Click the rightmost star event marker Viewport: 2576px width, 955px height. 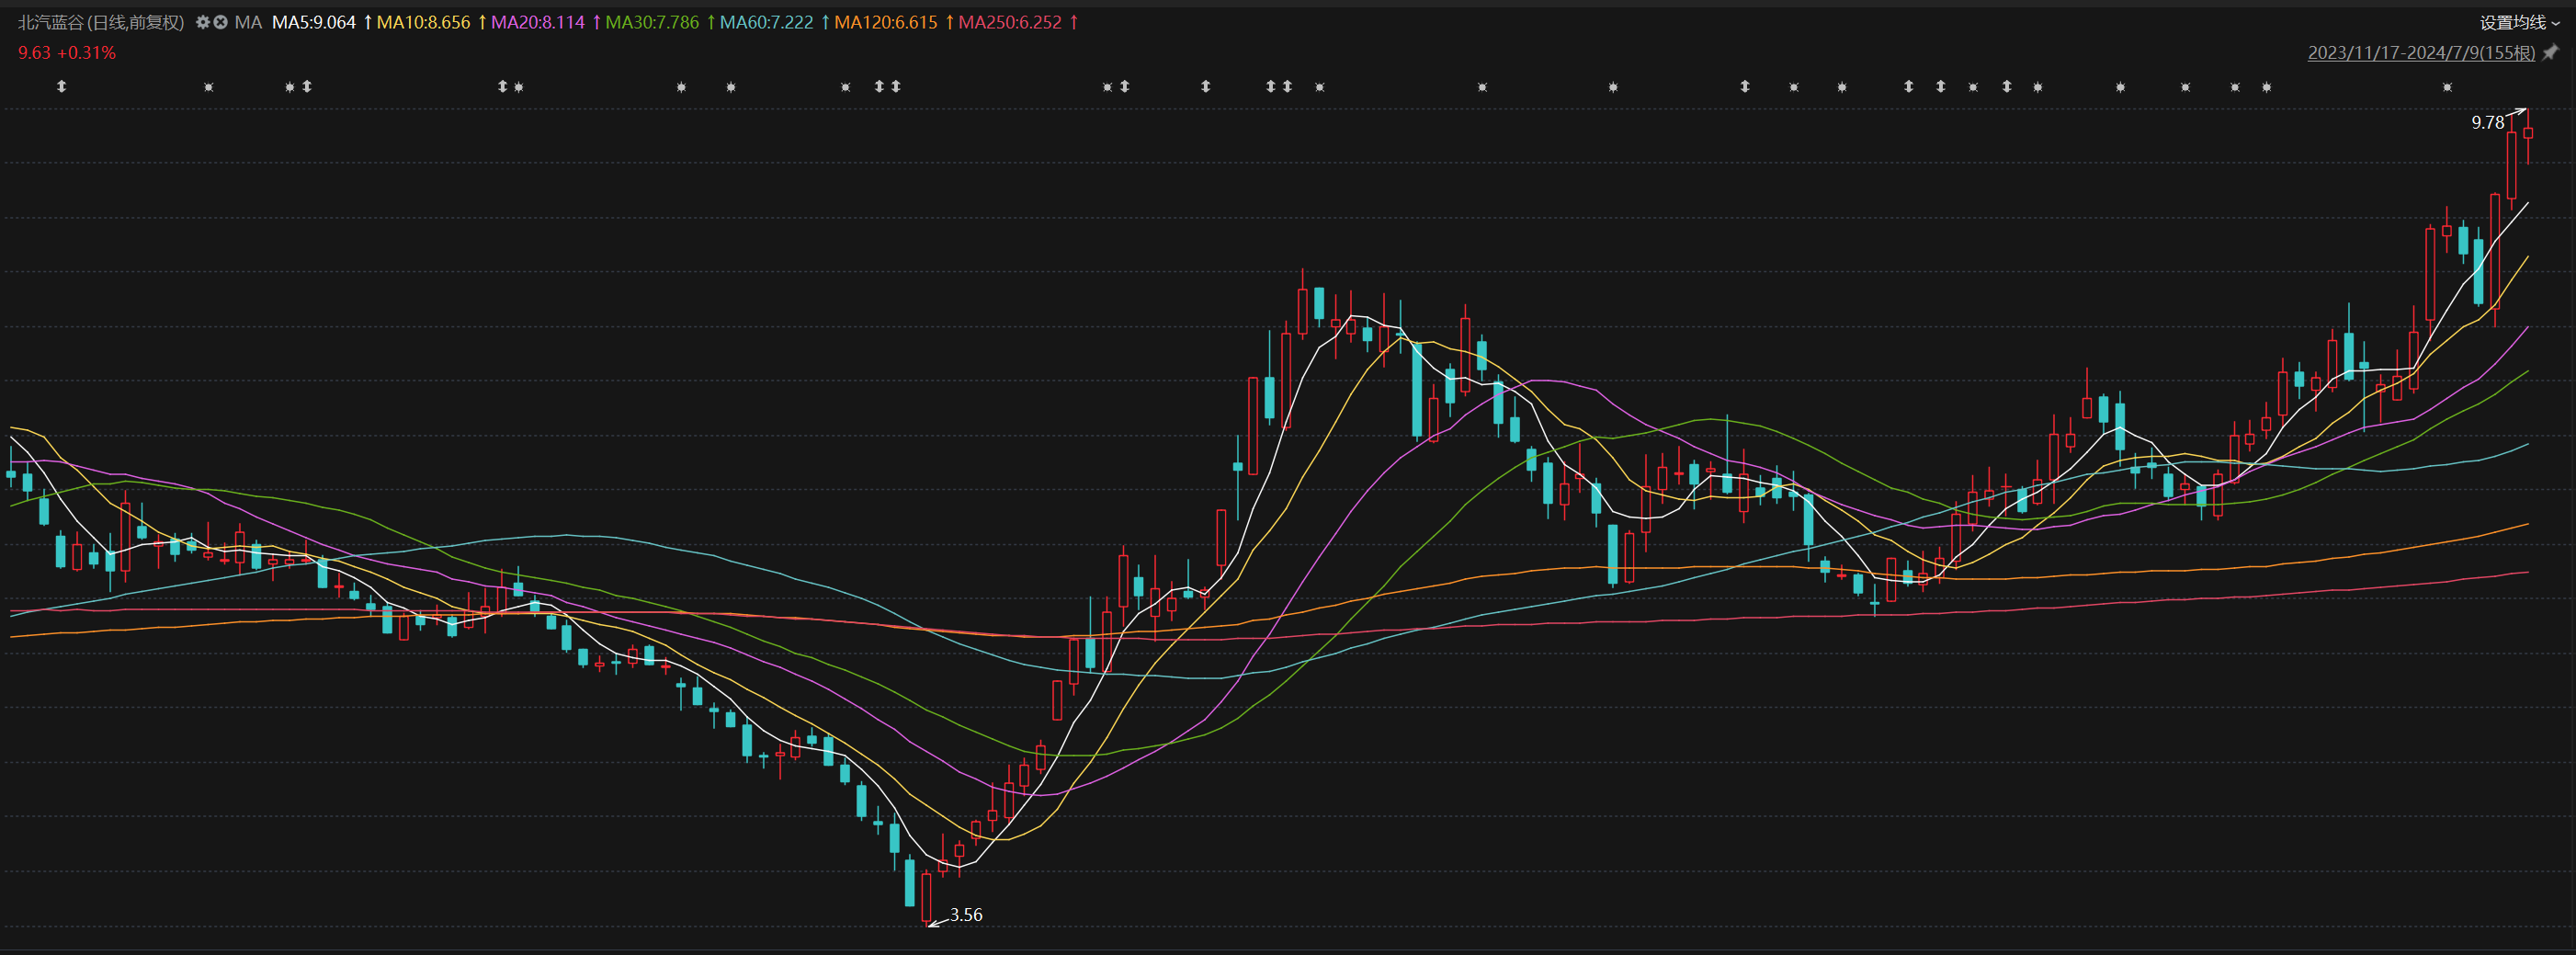click(x=2447, y=88)
